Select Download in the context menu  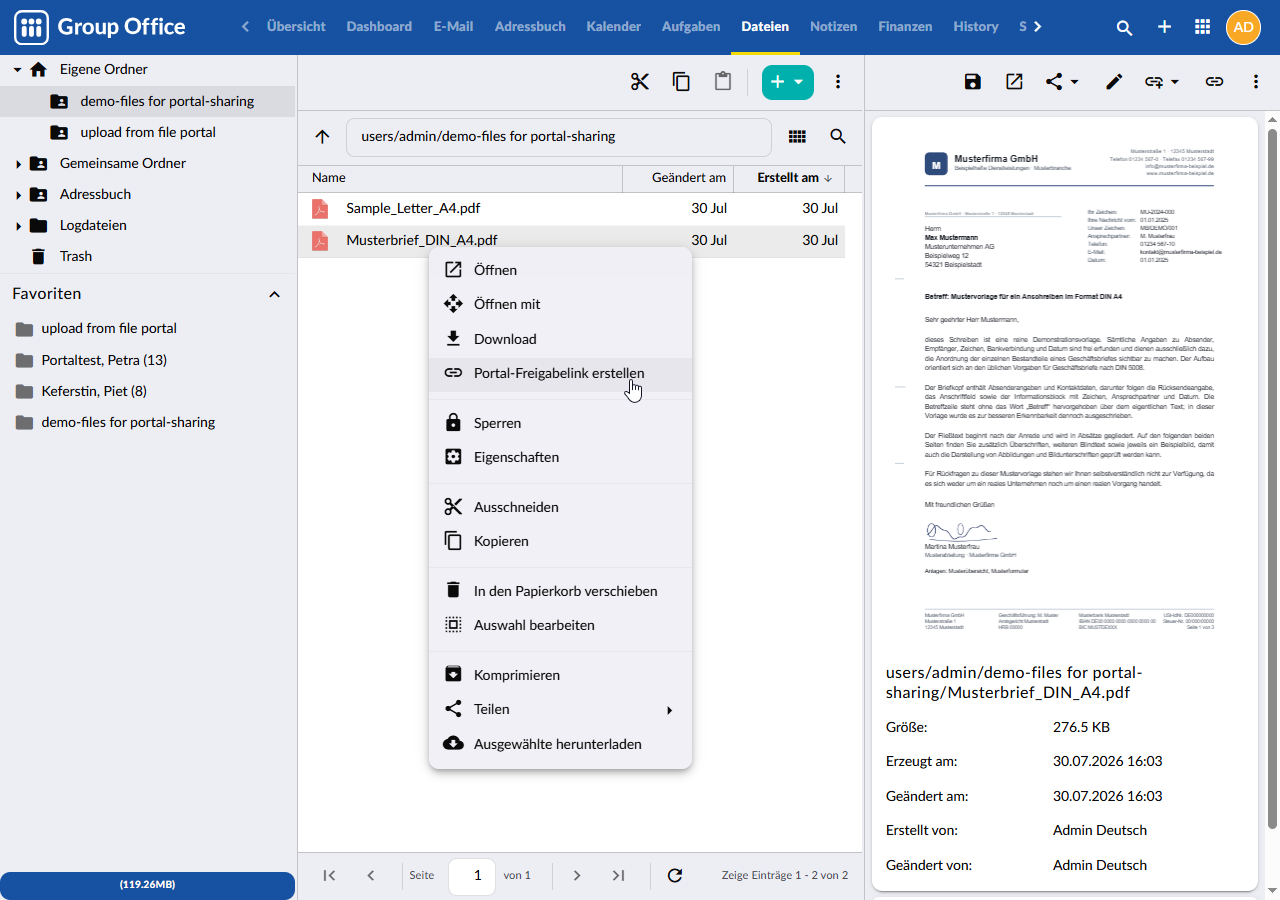click(560, 339)
